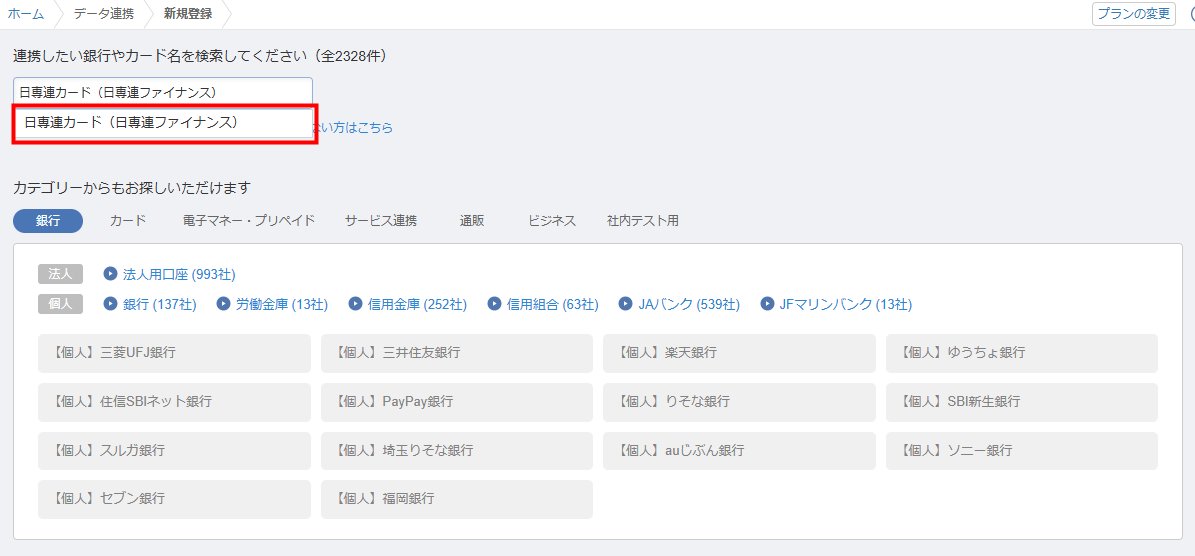Focus the bank or card search field
Image resolution: width=1195 pixels, height=556 pixels.
163,91
